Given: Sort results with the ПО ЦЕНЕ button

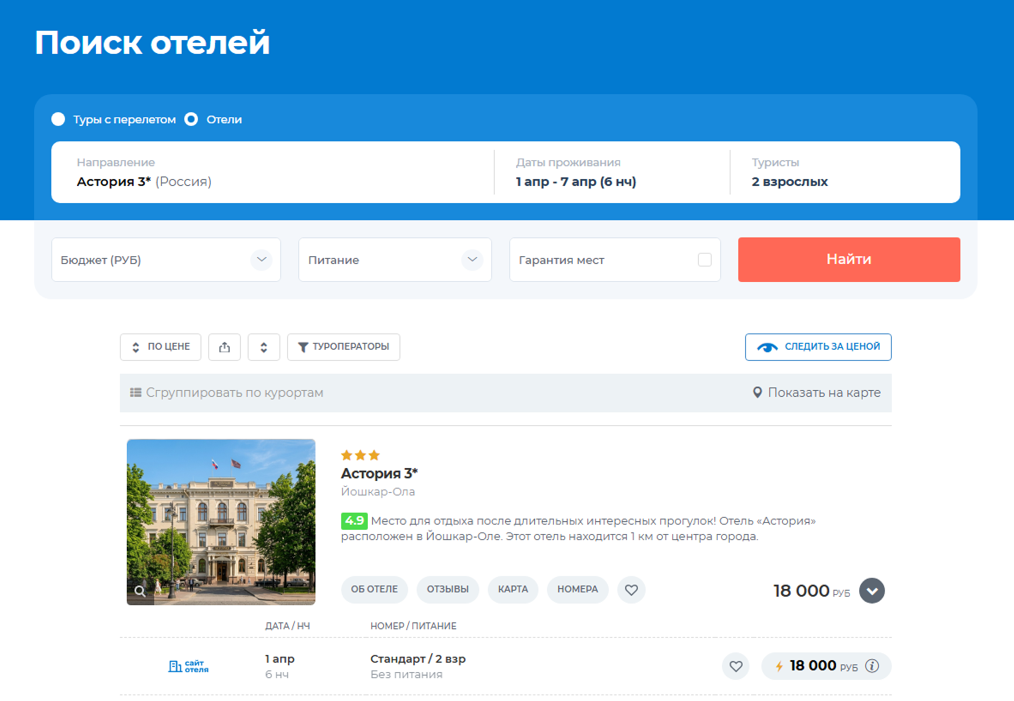Looking at the screenshot, I should point(160,347).
